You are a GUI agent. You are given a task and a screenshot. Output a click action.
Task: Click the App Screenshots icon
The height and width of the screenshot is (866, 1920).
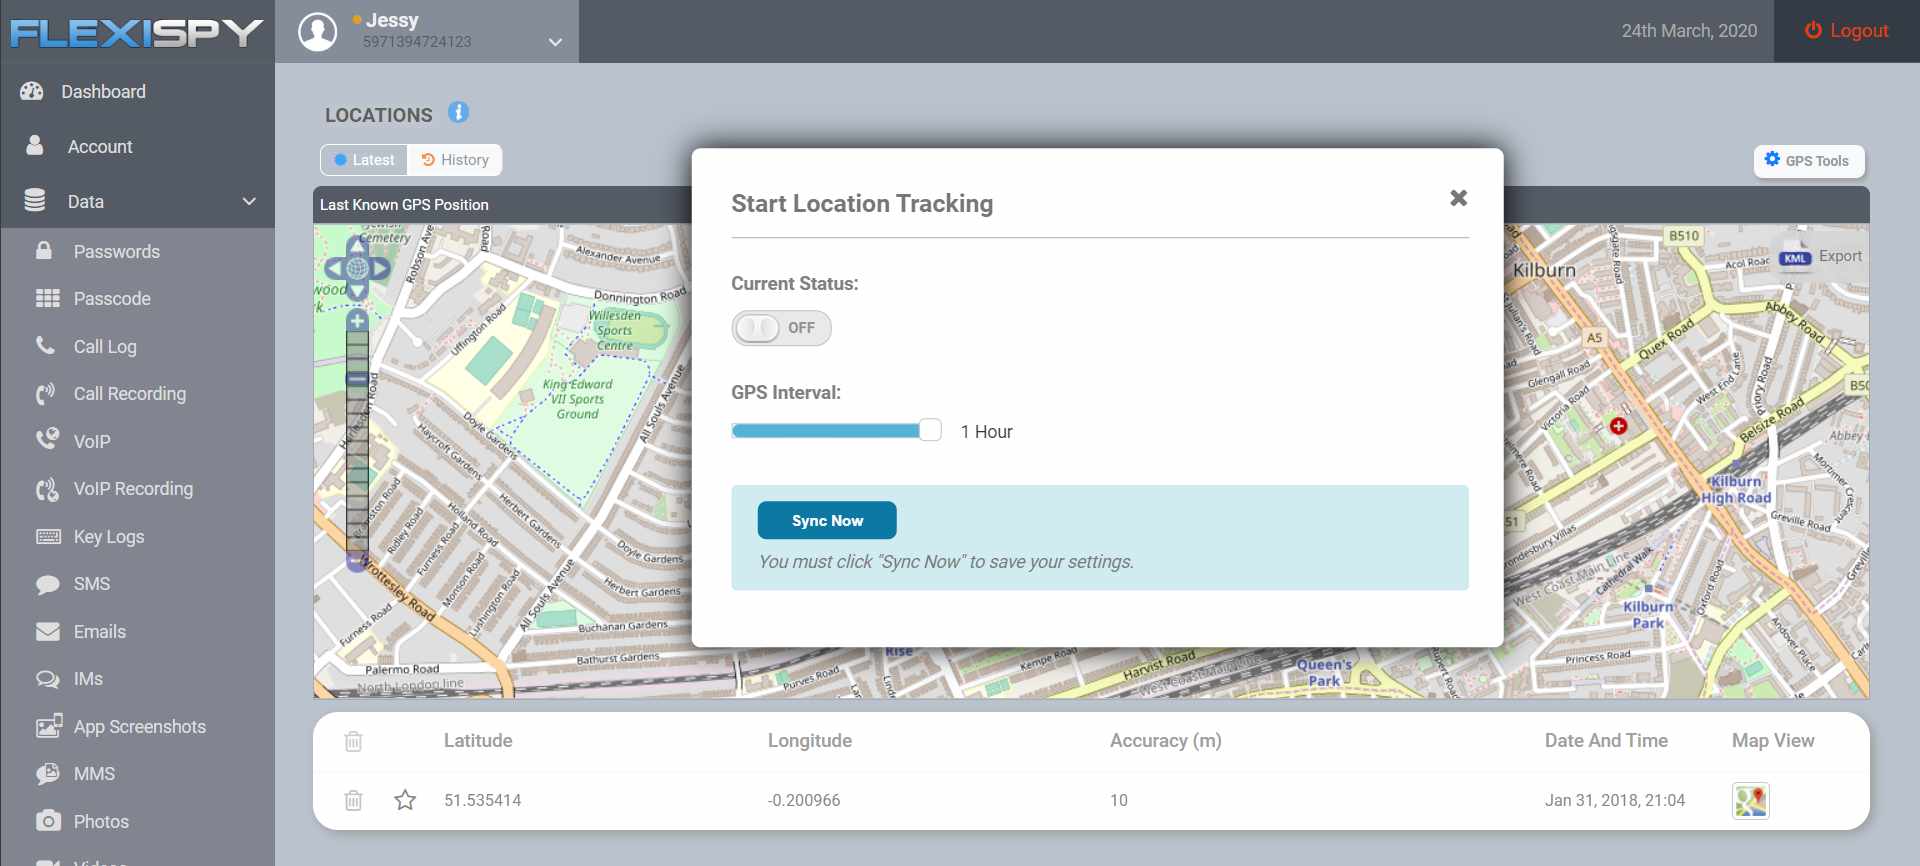[x=49, y=726]
